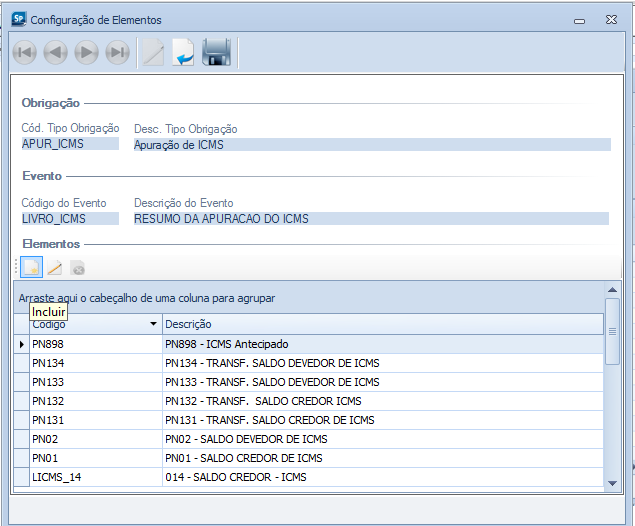Sort by the Descrição column header
The image size is (635, 526).
(380, 324)
